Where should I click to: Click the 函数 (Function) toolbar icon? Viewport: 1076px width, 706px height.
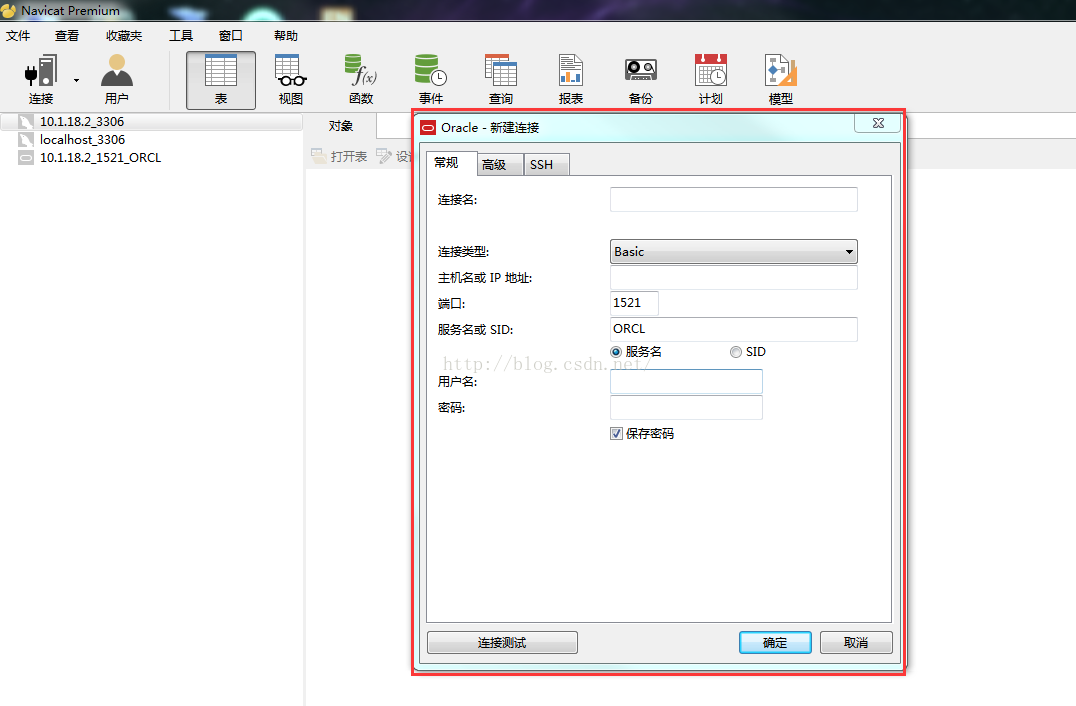click(x=361, y=80)
